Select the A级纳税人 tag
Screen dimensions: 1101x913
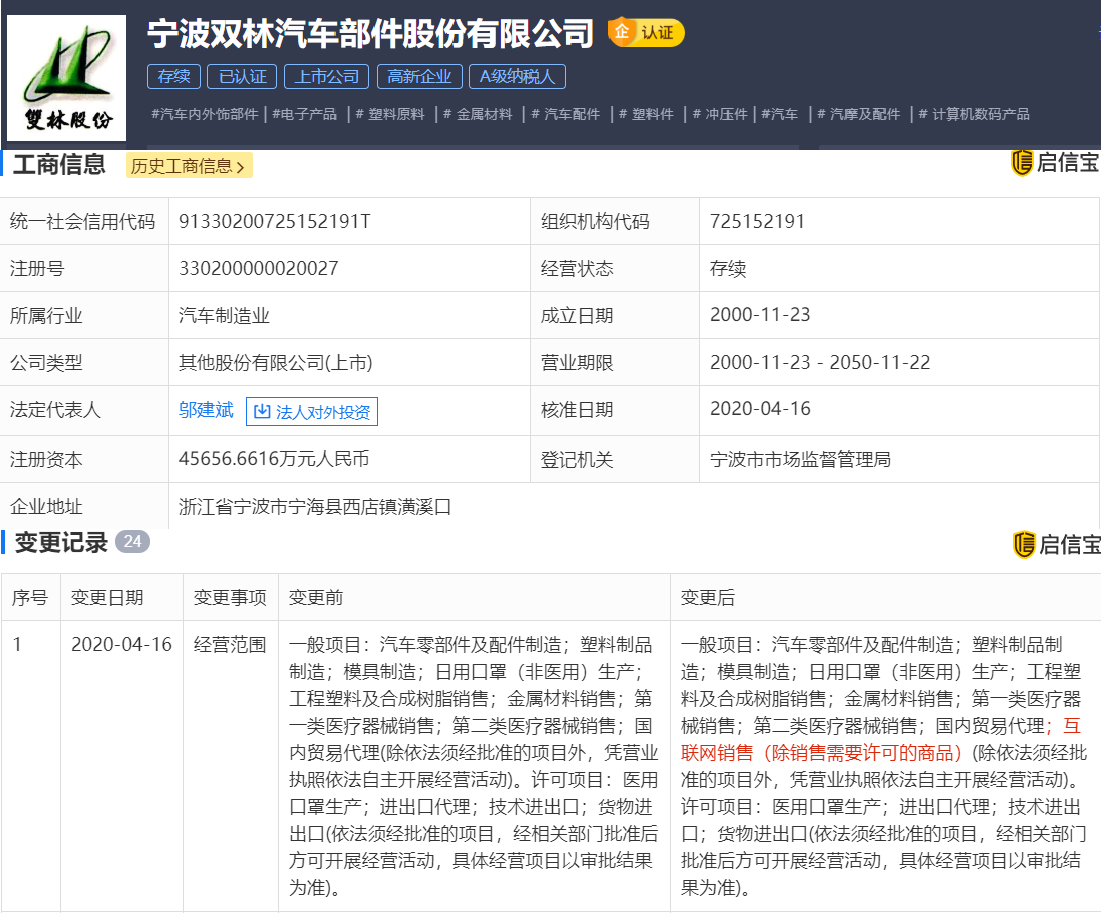coord(517,77)
